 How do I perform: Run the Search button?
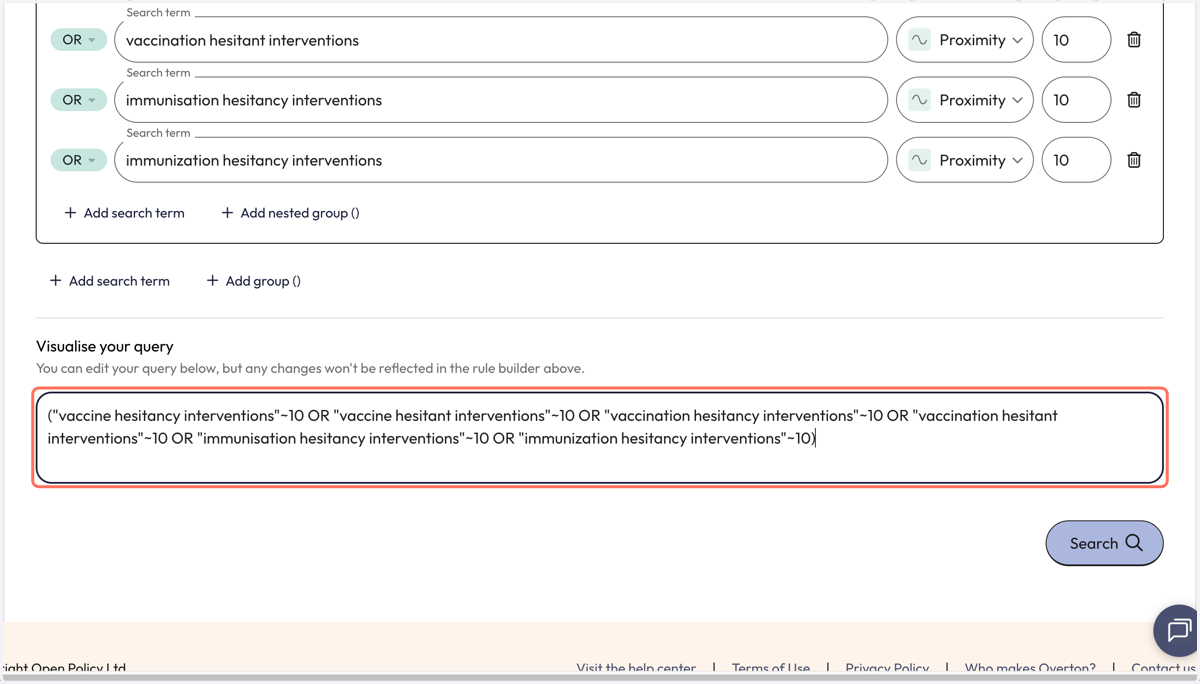point(1104,543)
